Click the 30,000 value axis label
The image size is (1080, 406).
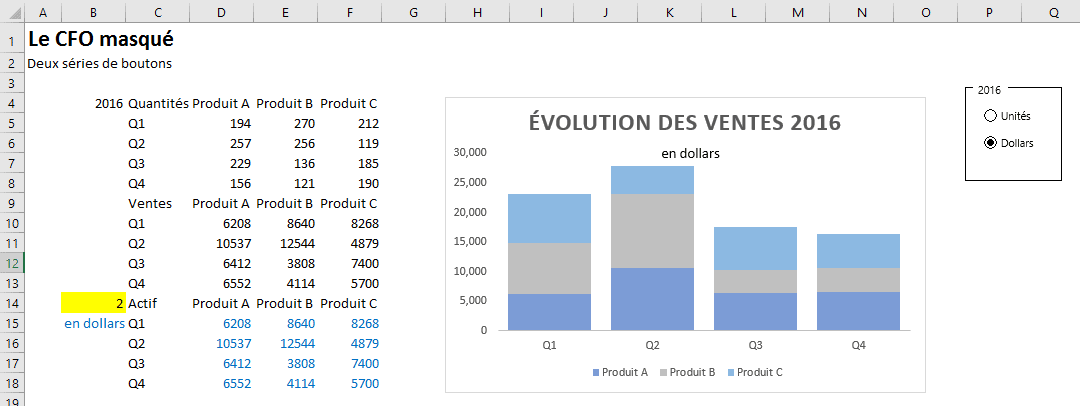[470, 152]
